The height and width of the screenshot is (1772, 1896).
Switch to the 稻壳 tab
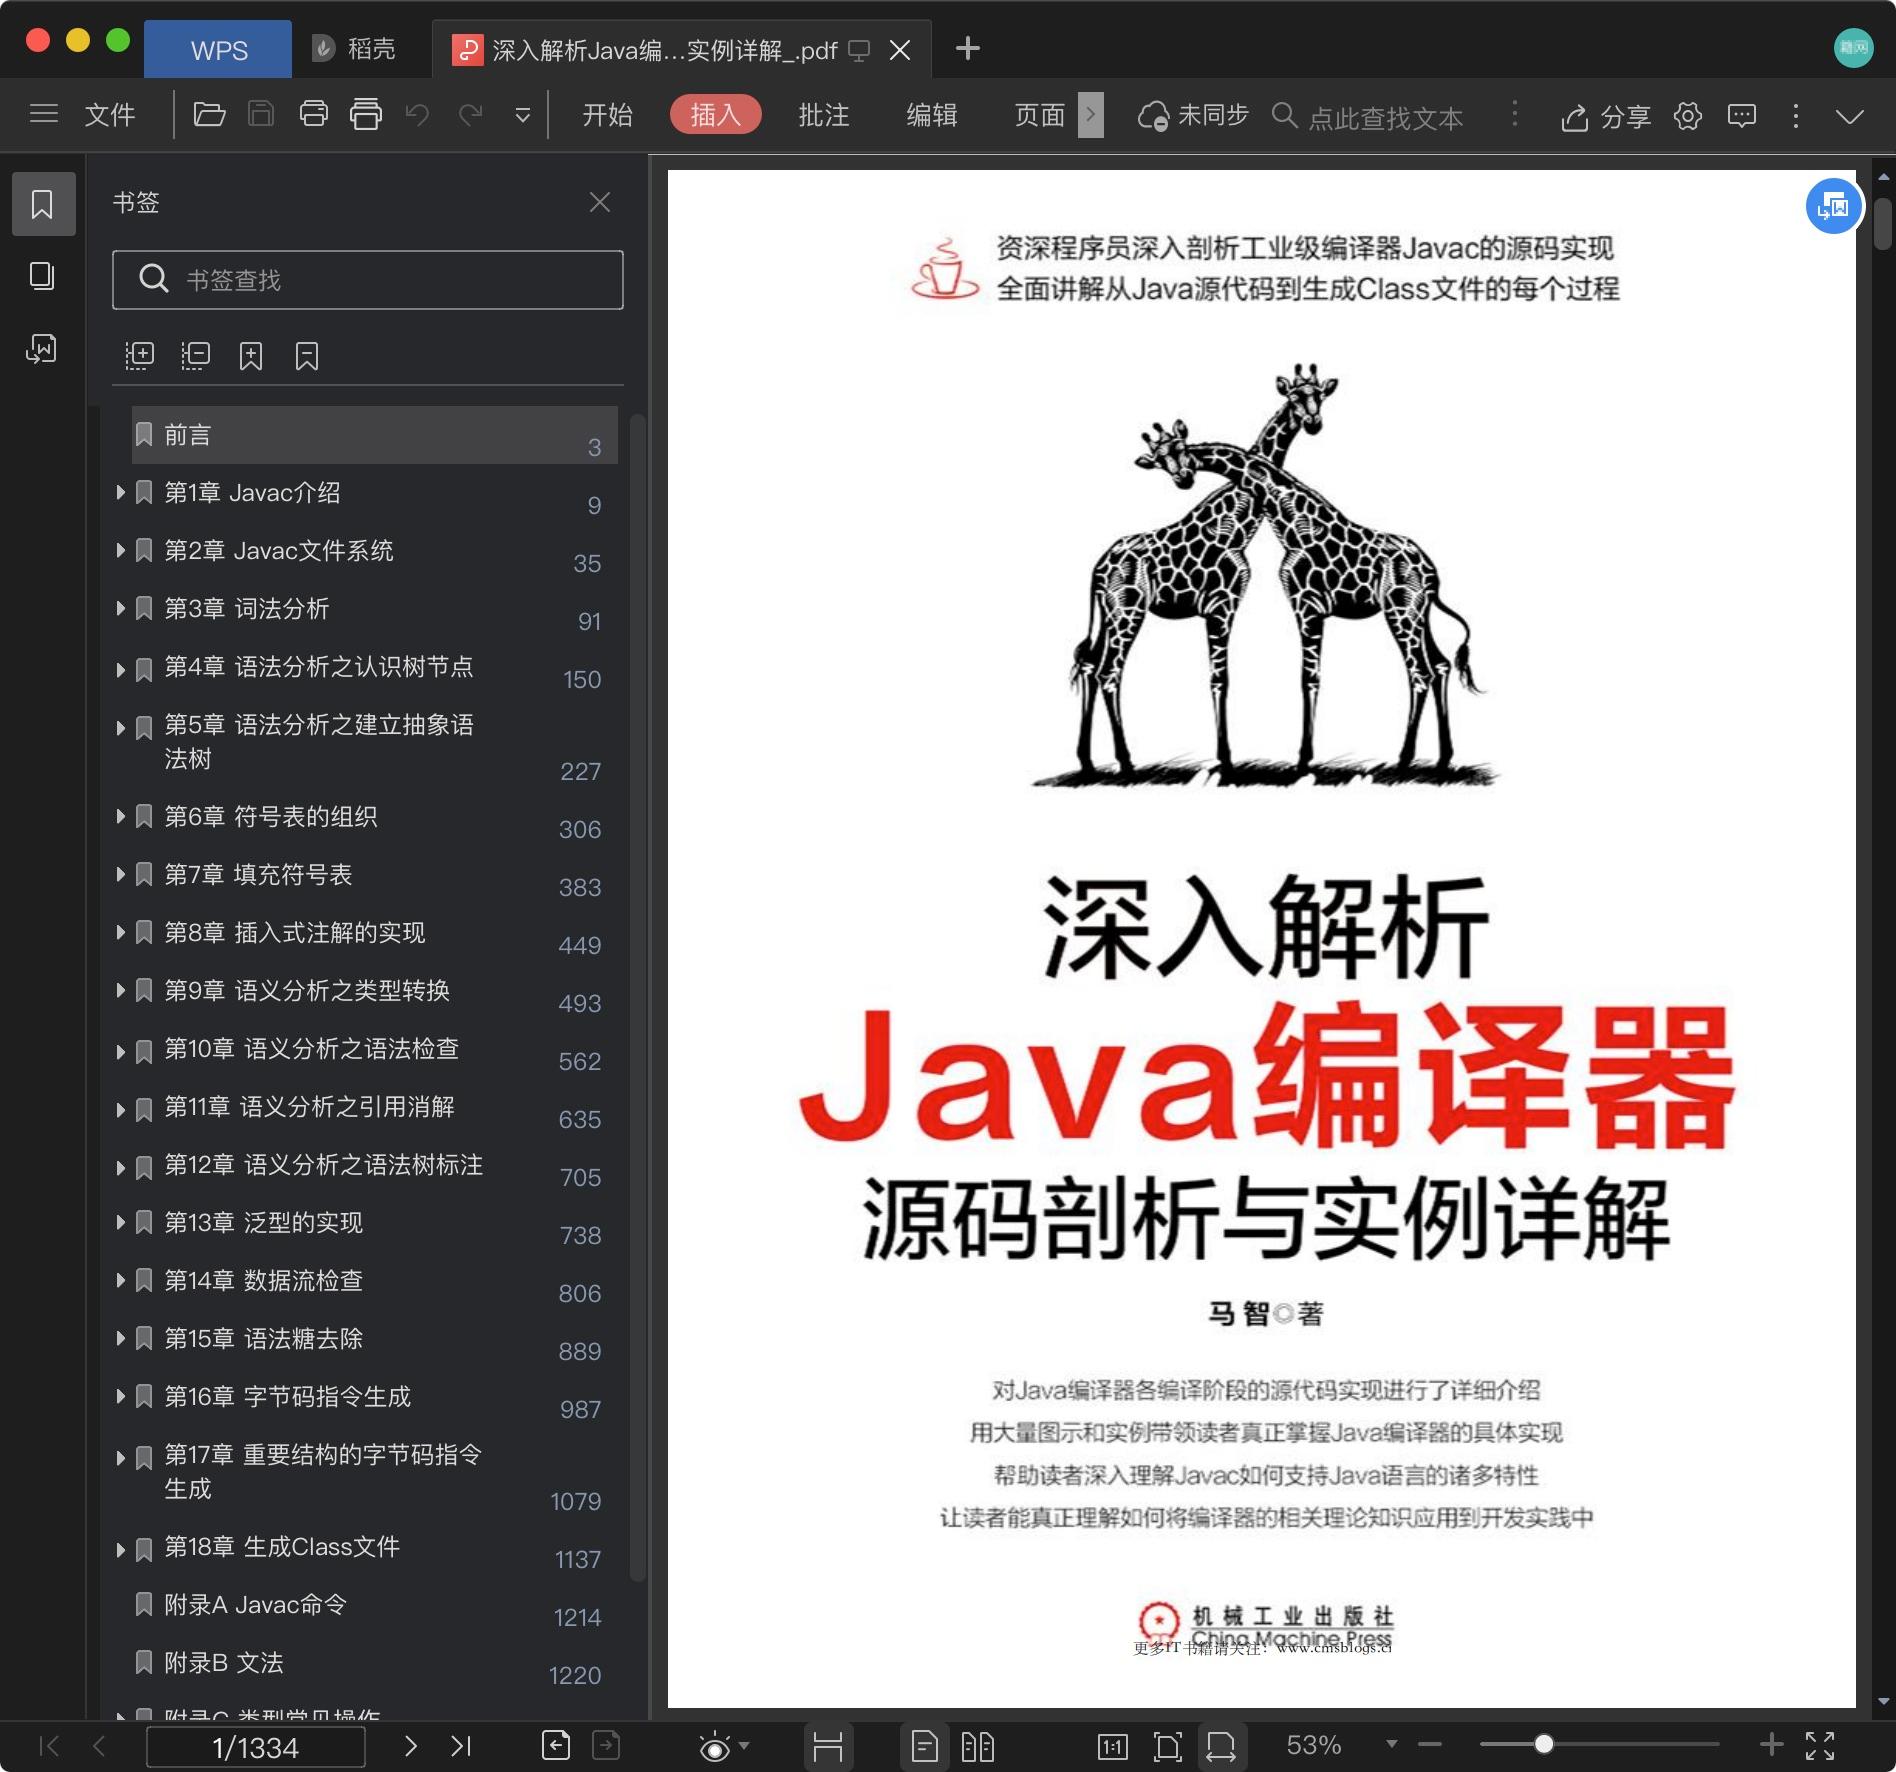tap(354, 49)
